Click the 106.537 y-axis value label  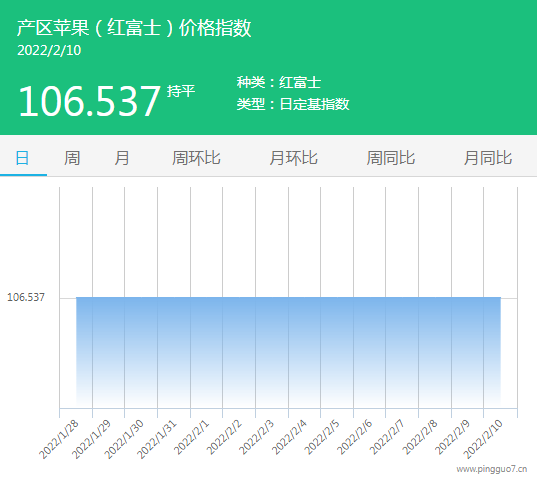click(26, 297)
